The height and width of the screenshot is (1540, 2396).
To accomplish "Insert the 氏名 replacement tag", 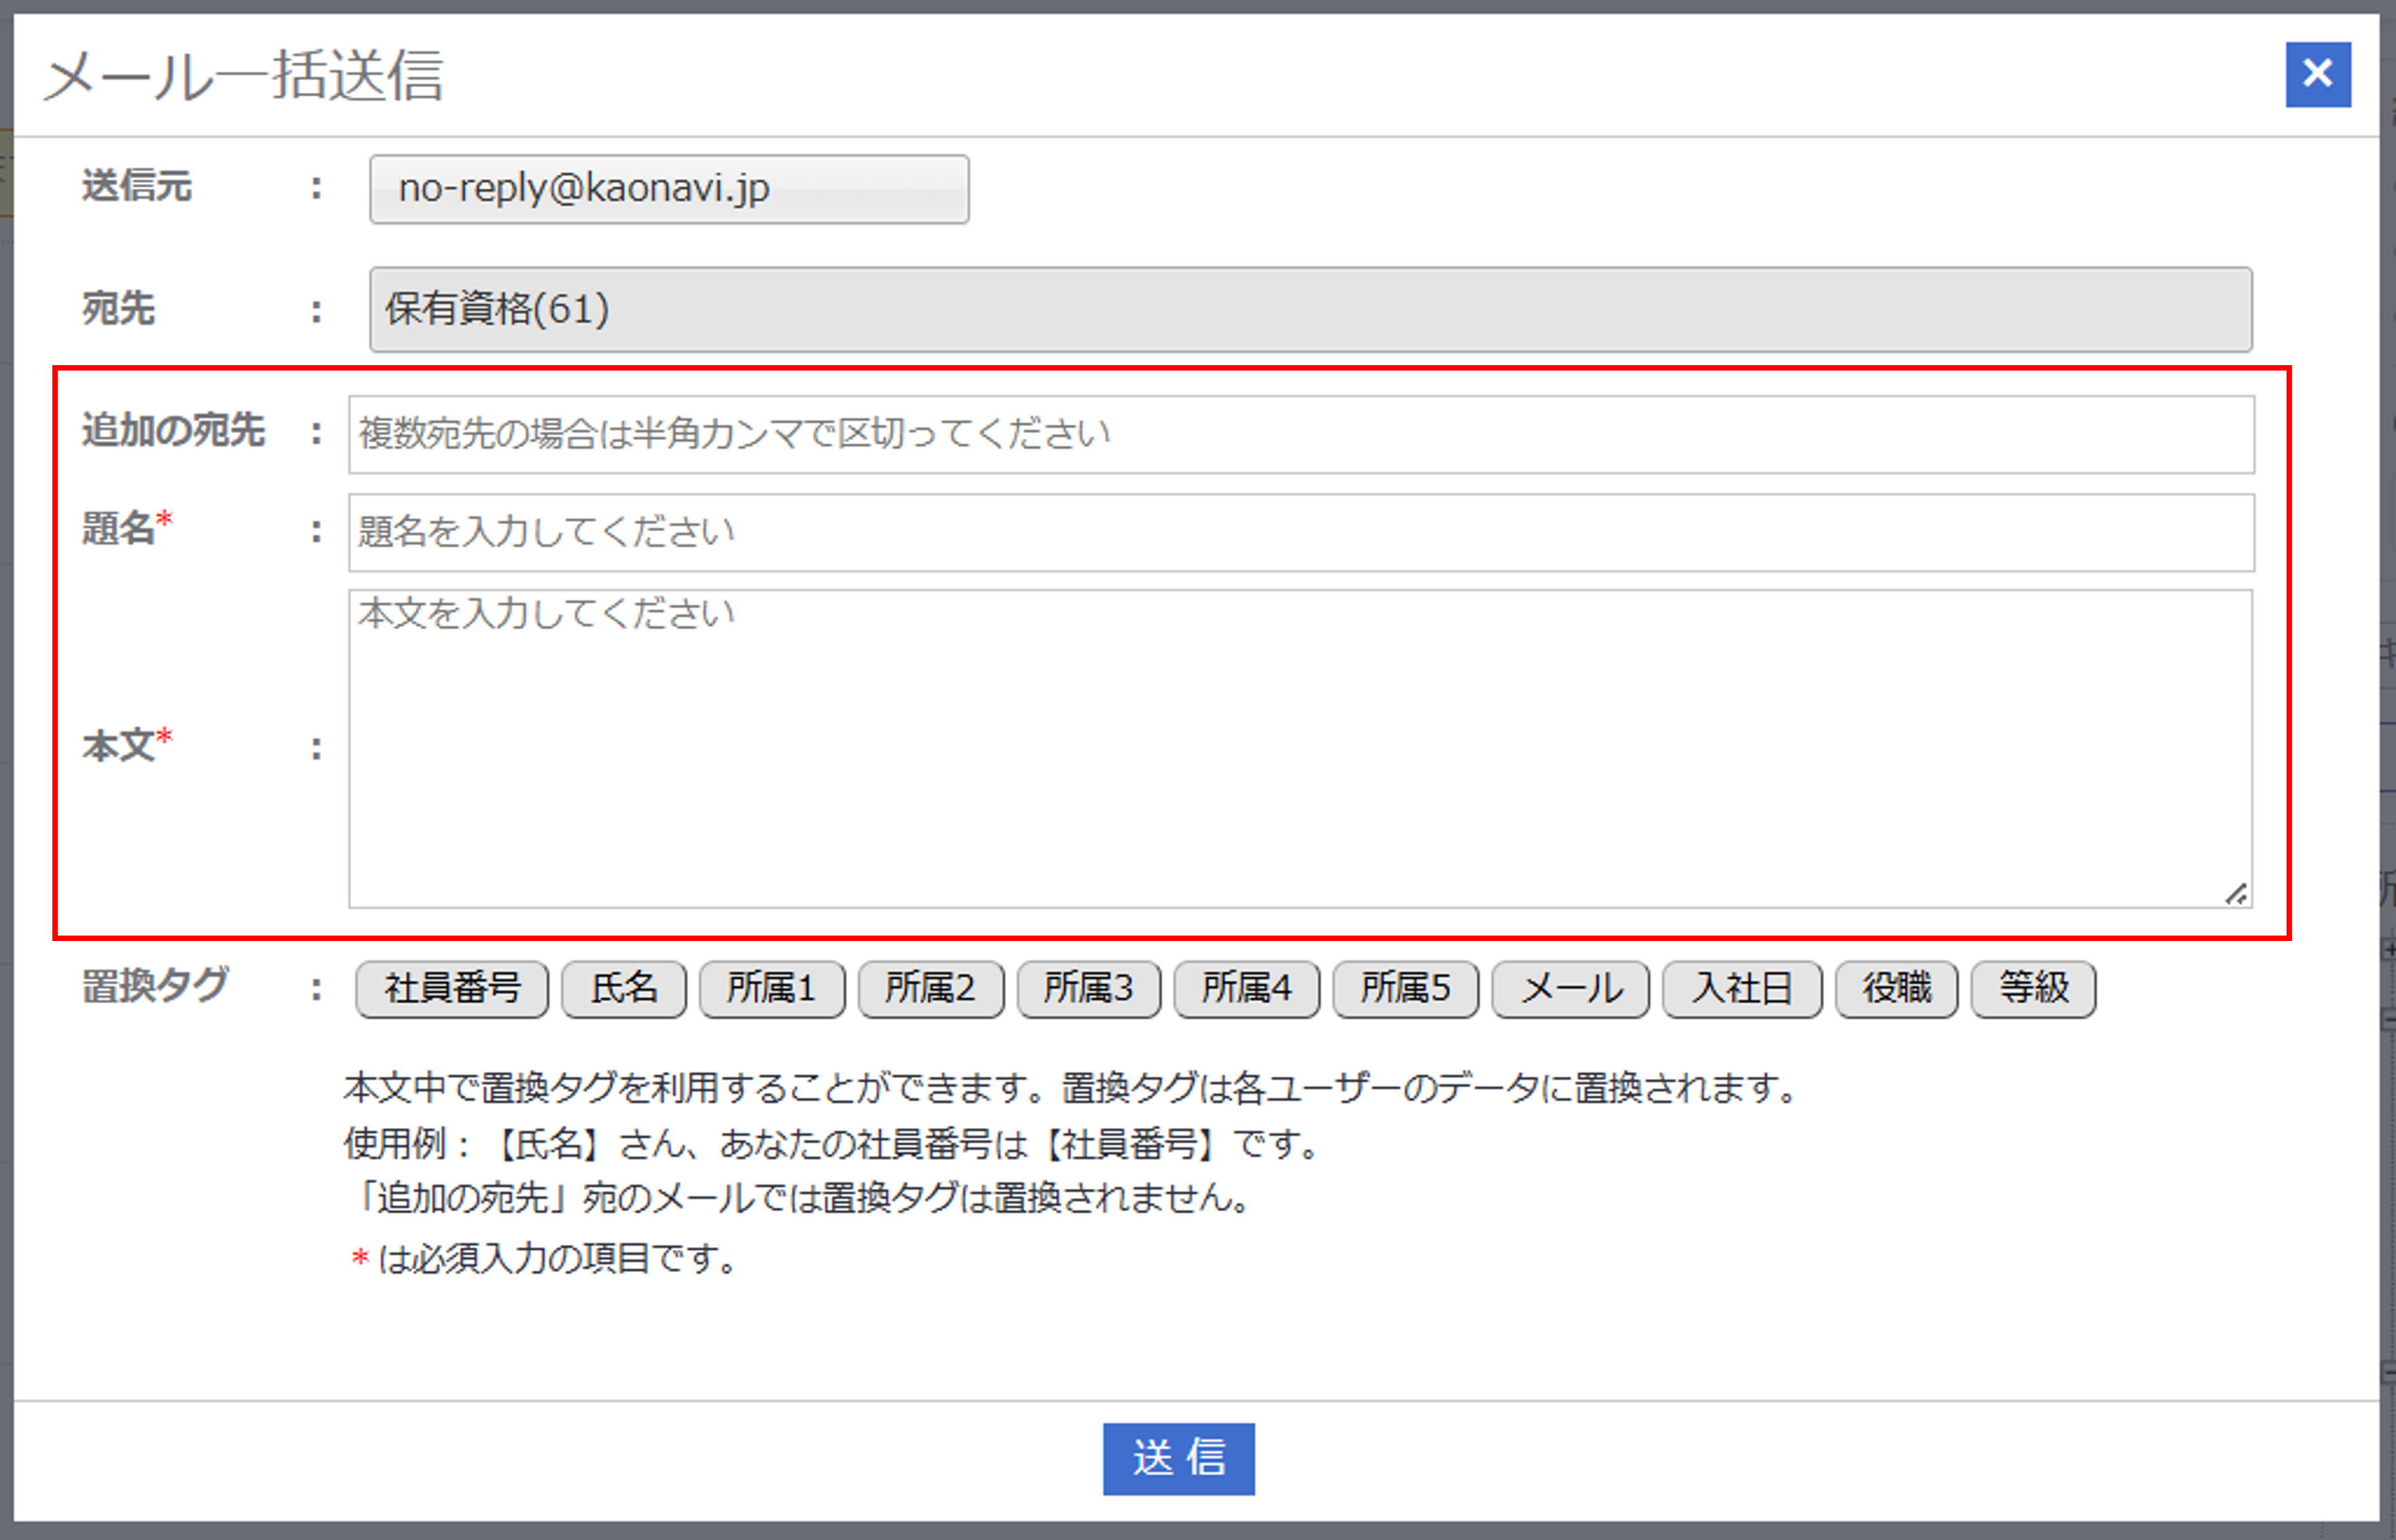I will 624,989.
